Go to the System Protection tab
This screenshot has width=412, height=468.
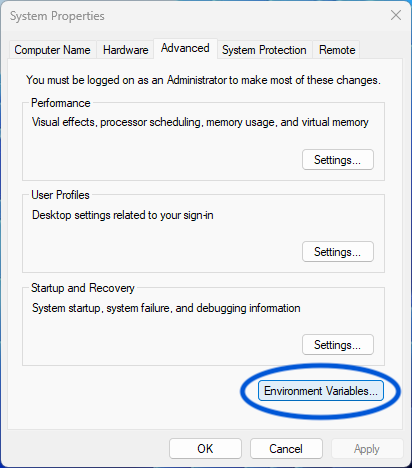click(264, 50)
